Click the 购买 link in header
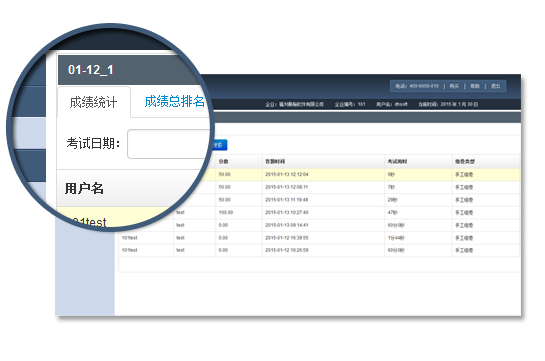 (x=454, y=86)
